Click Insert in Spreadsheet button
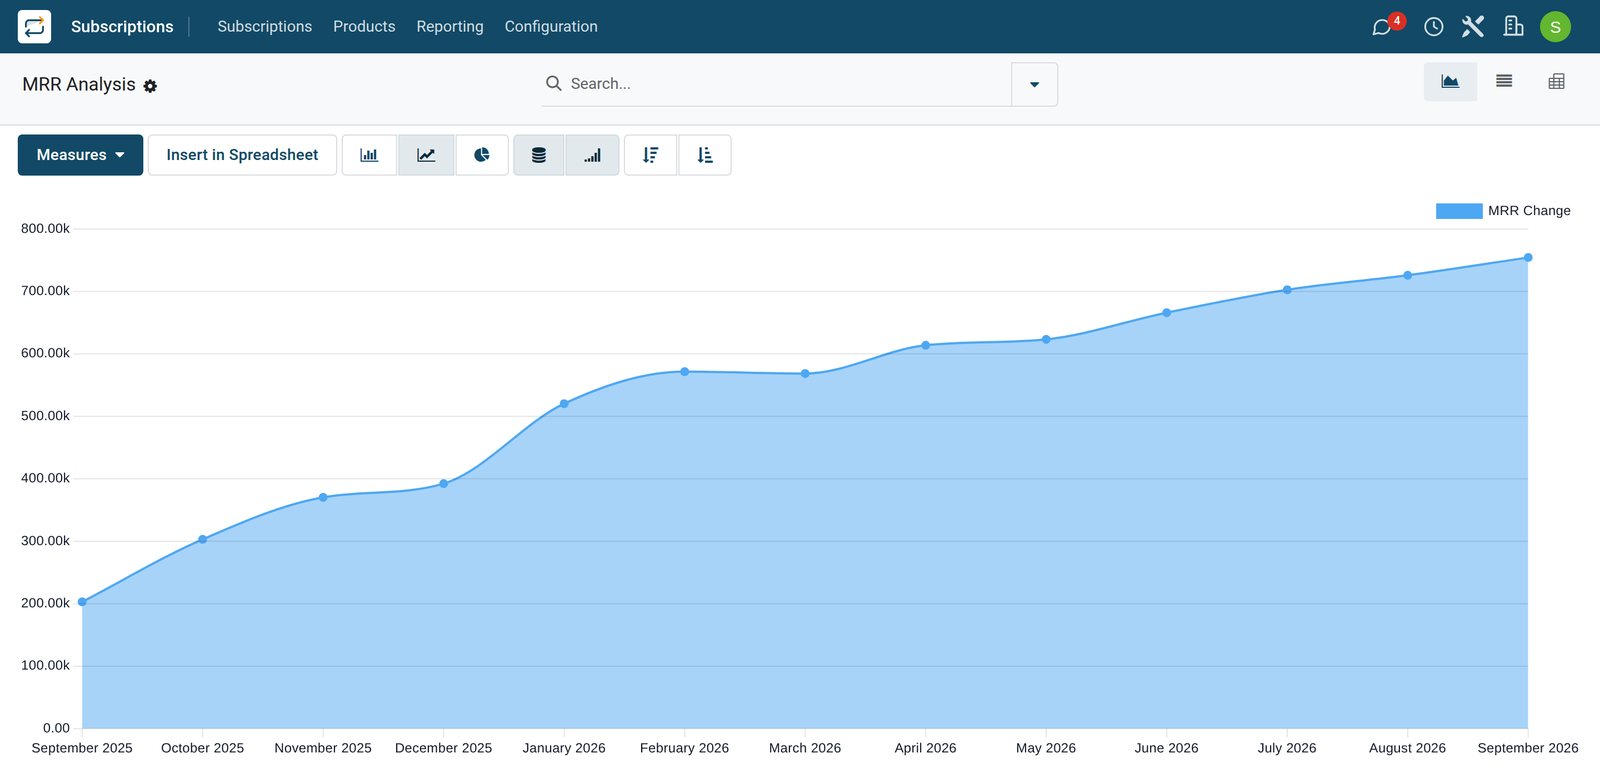The image size is (1600, 777). click(x=242, y=155)
